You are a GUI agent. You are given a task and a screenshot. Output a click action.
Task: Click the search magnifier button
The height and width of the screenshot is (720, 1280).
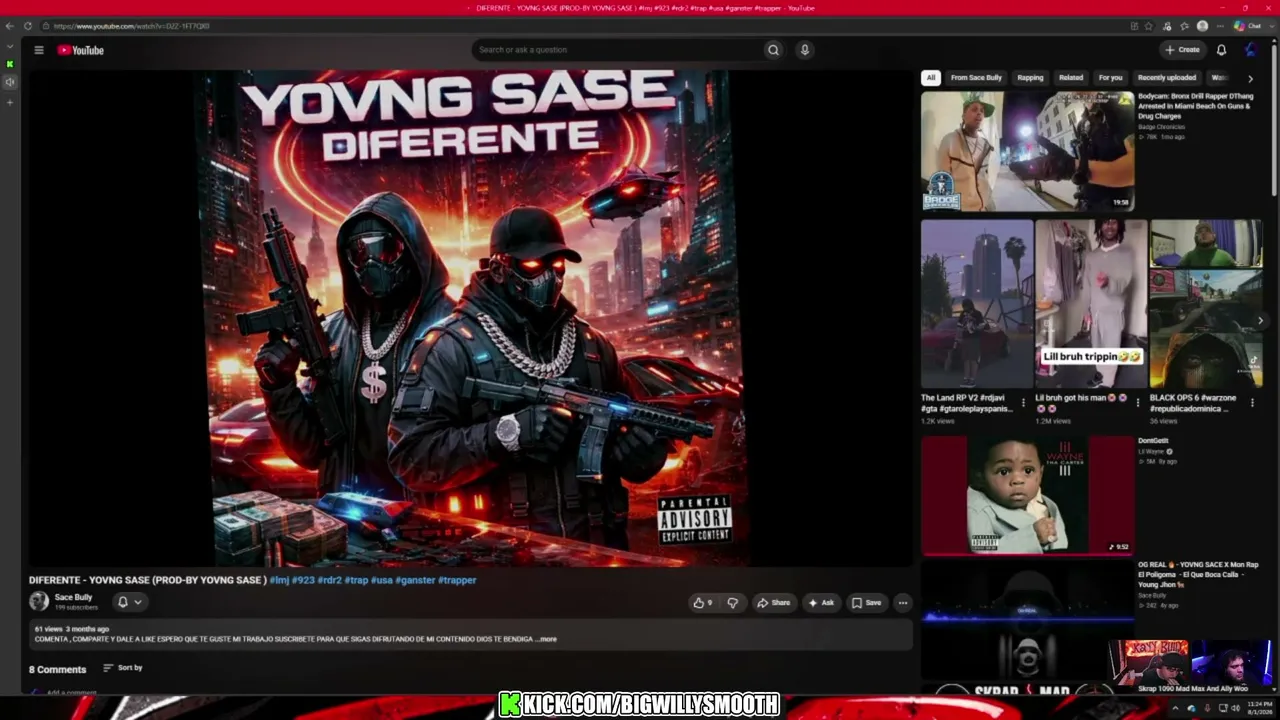[x=773, y=50]
